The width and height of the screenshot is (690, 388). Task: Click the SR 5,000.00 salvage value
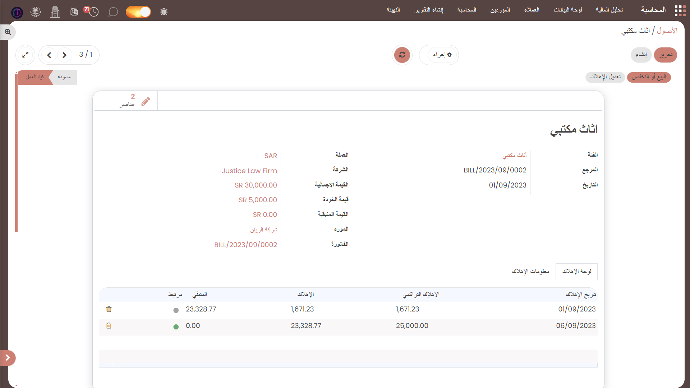tap(258, 200)
